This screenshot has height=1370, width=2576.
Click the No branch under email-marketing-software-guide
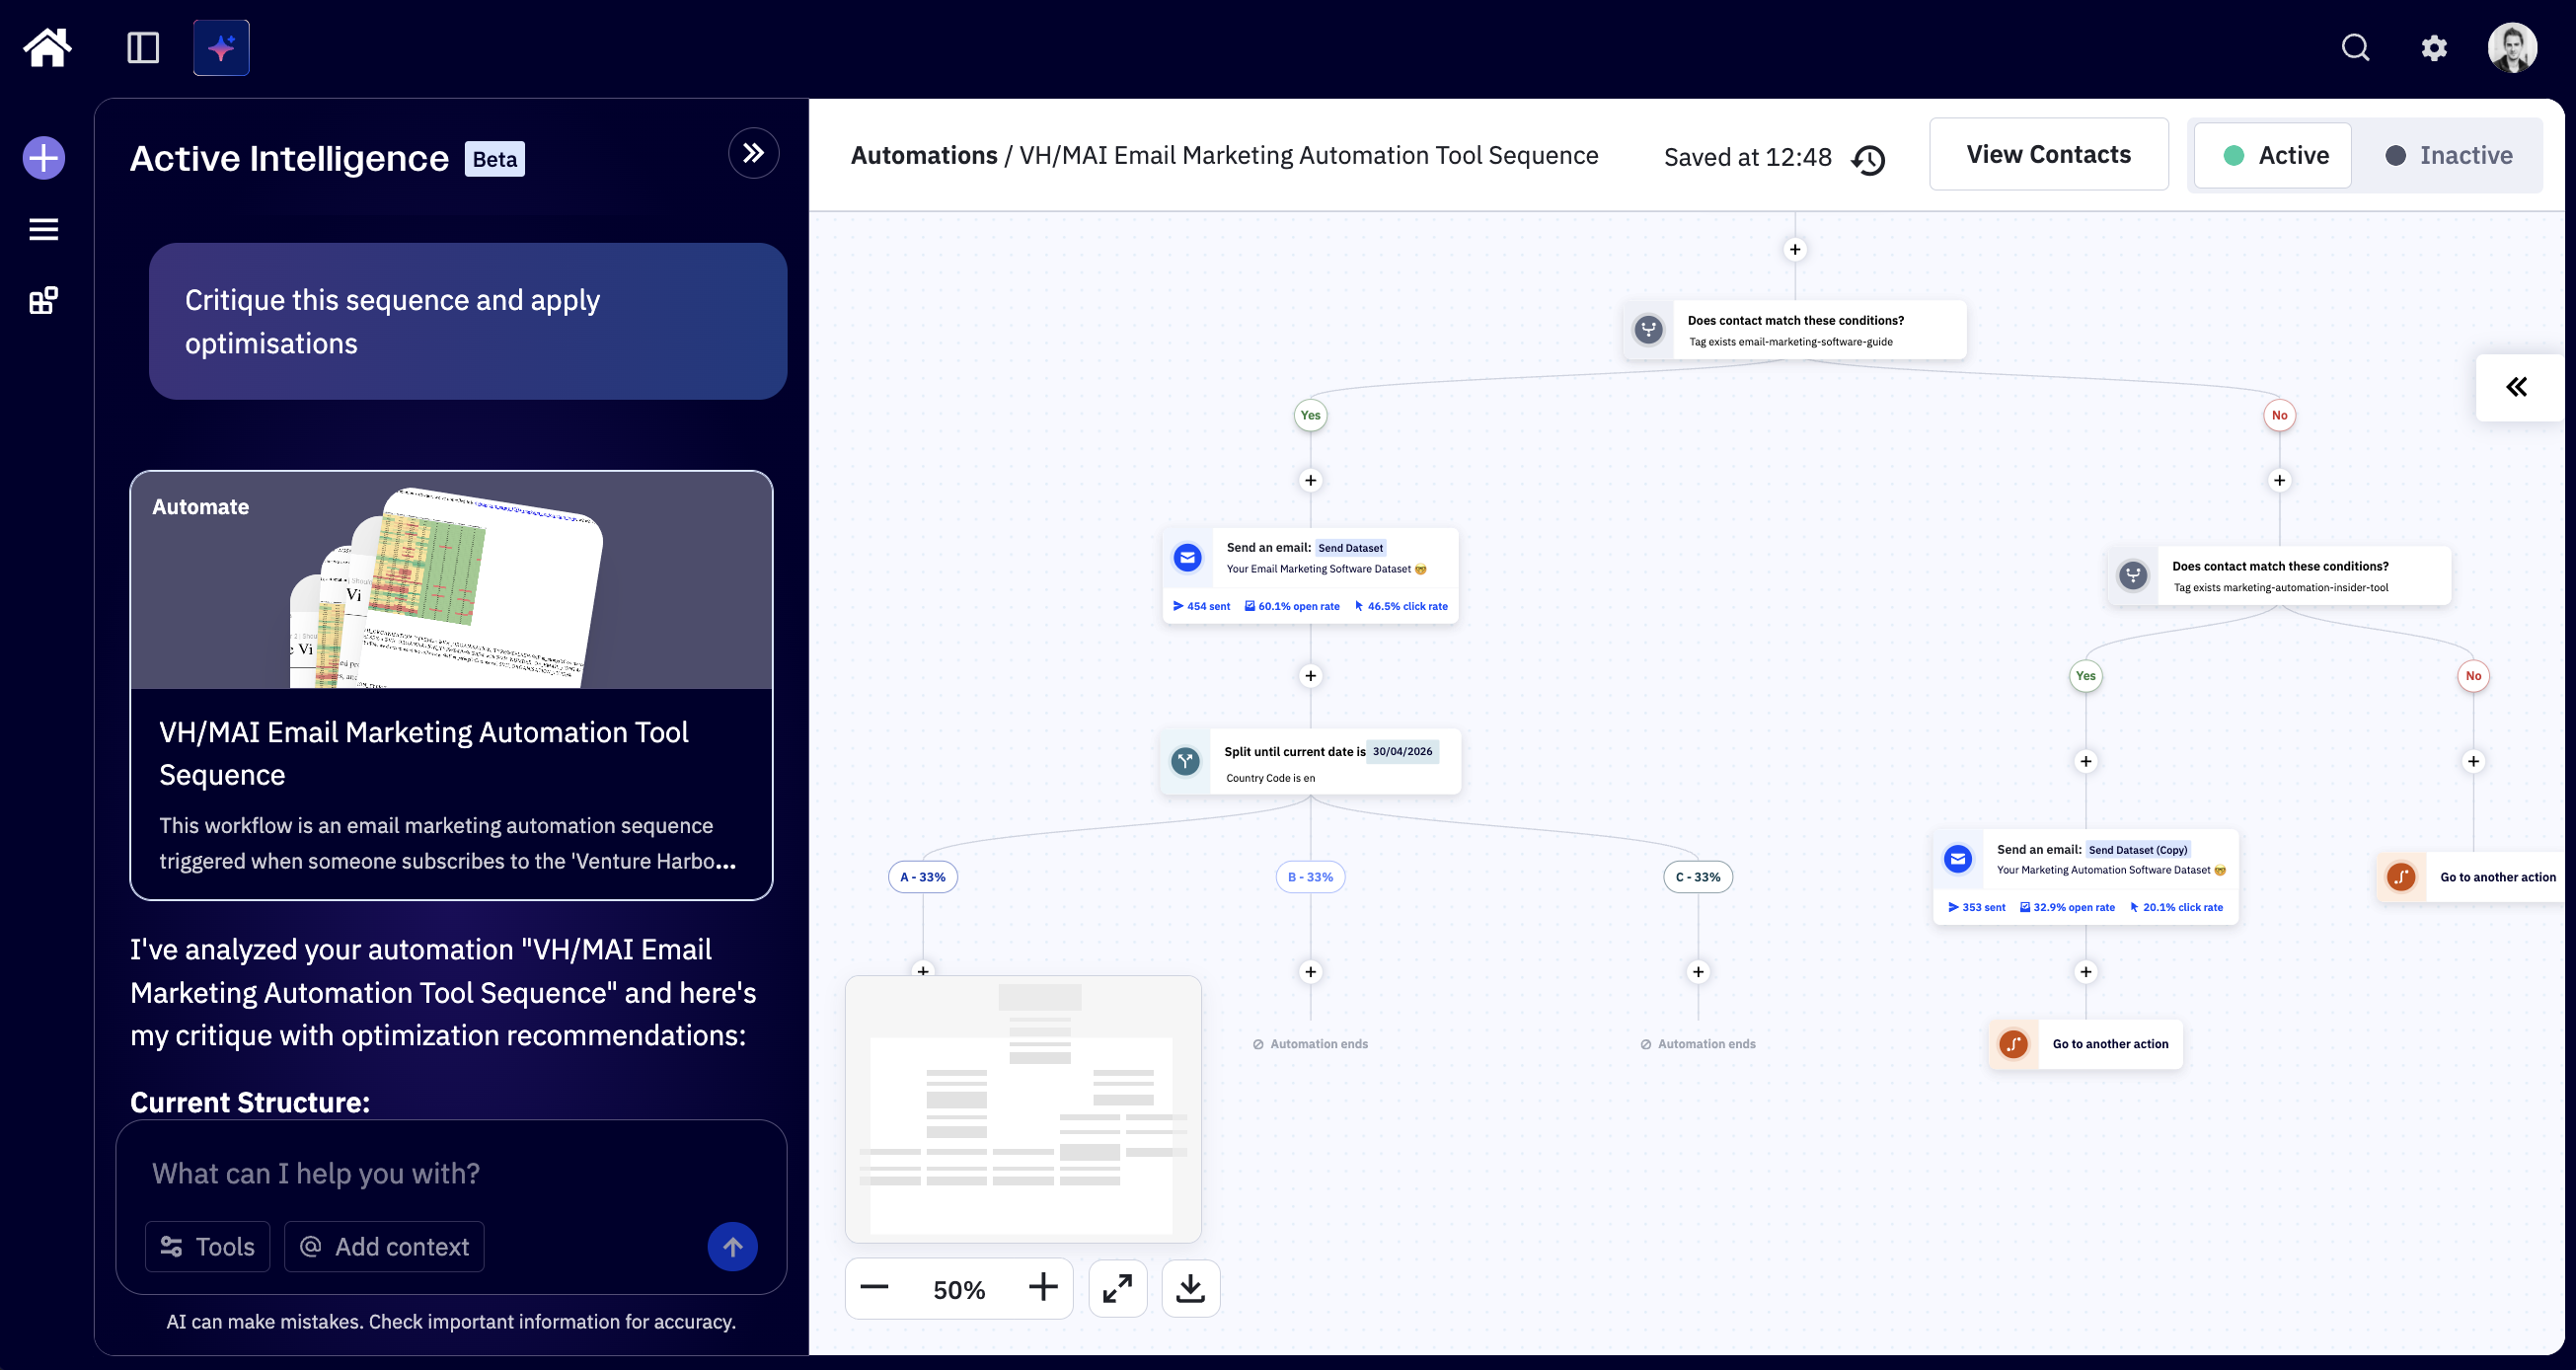pyautogui.click(x=2279, y=415)
